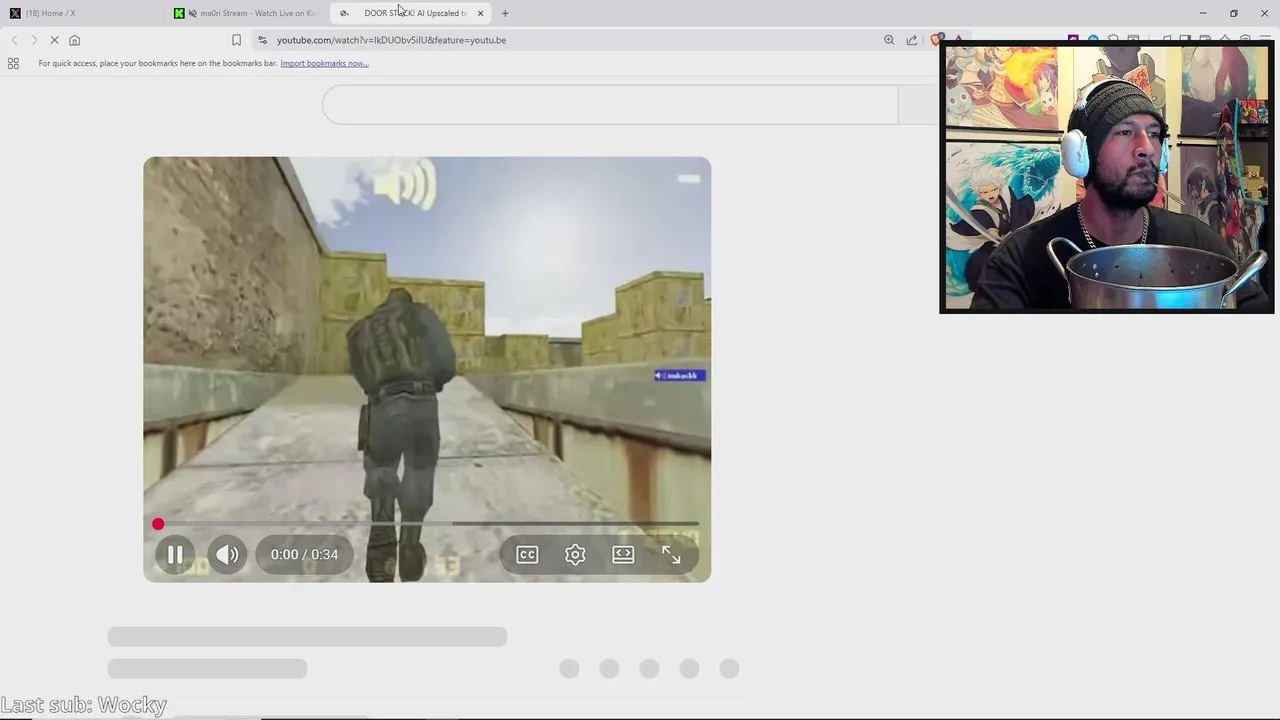Open the video settings gear
This screenshot has height=720, width=1280.
pyautogui.click(x=575, y=554)
